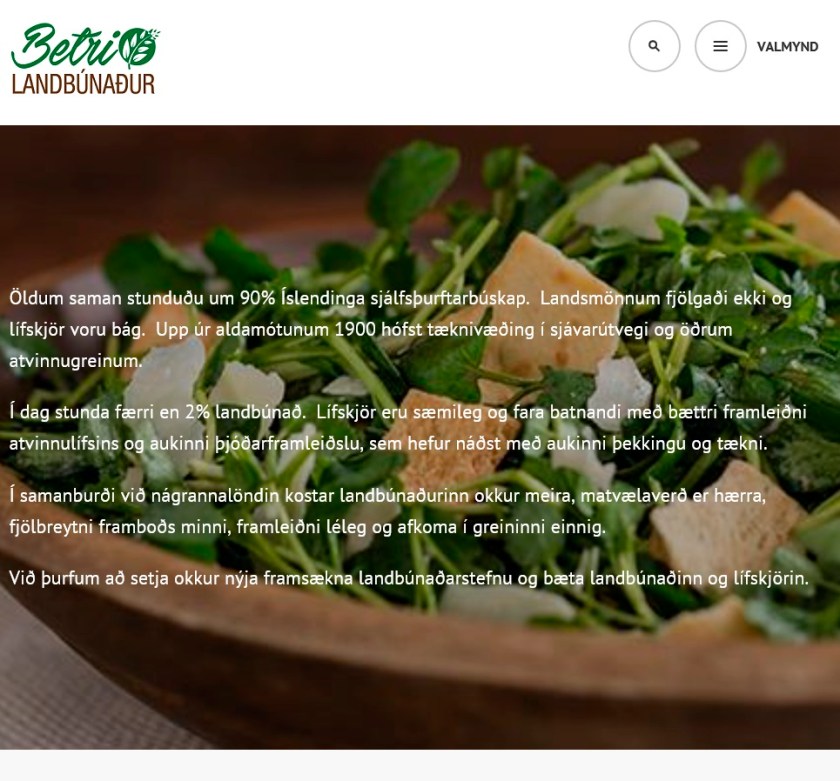
Task: Open the hamburger menu icon
Action: tap(721, 46)
